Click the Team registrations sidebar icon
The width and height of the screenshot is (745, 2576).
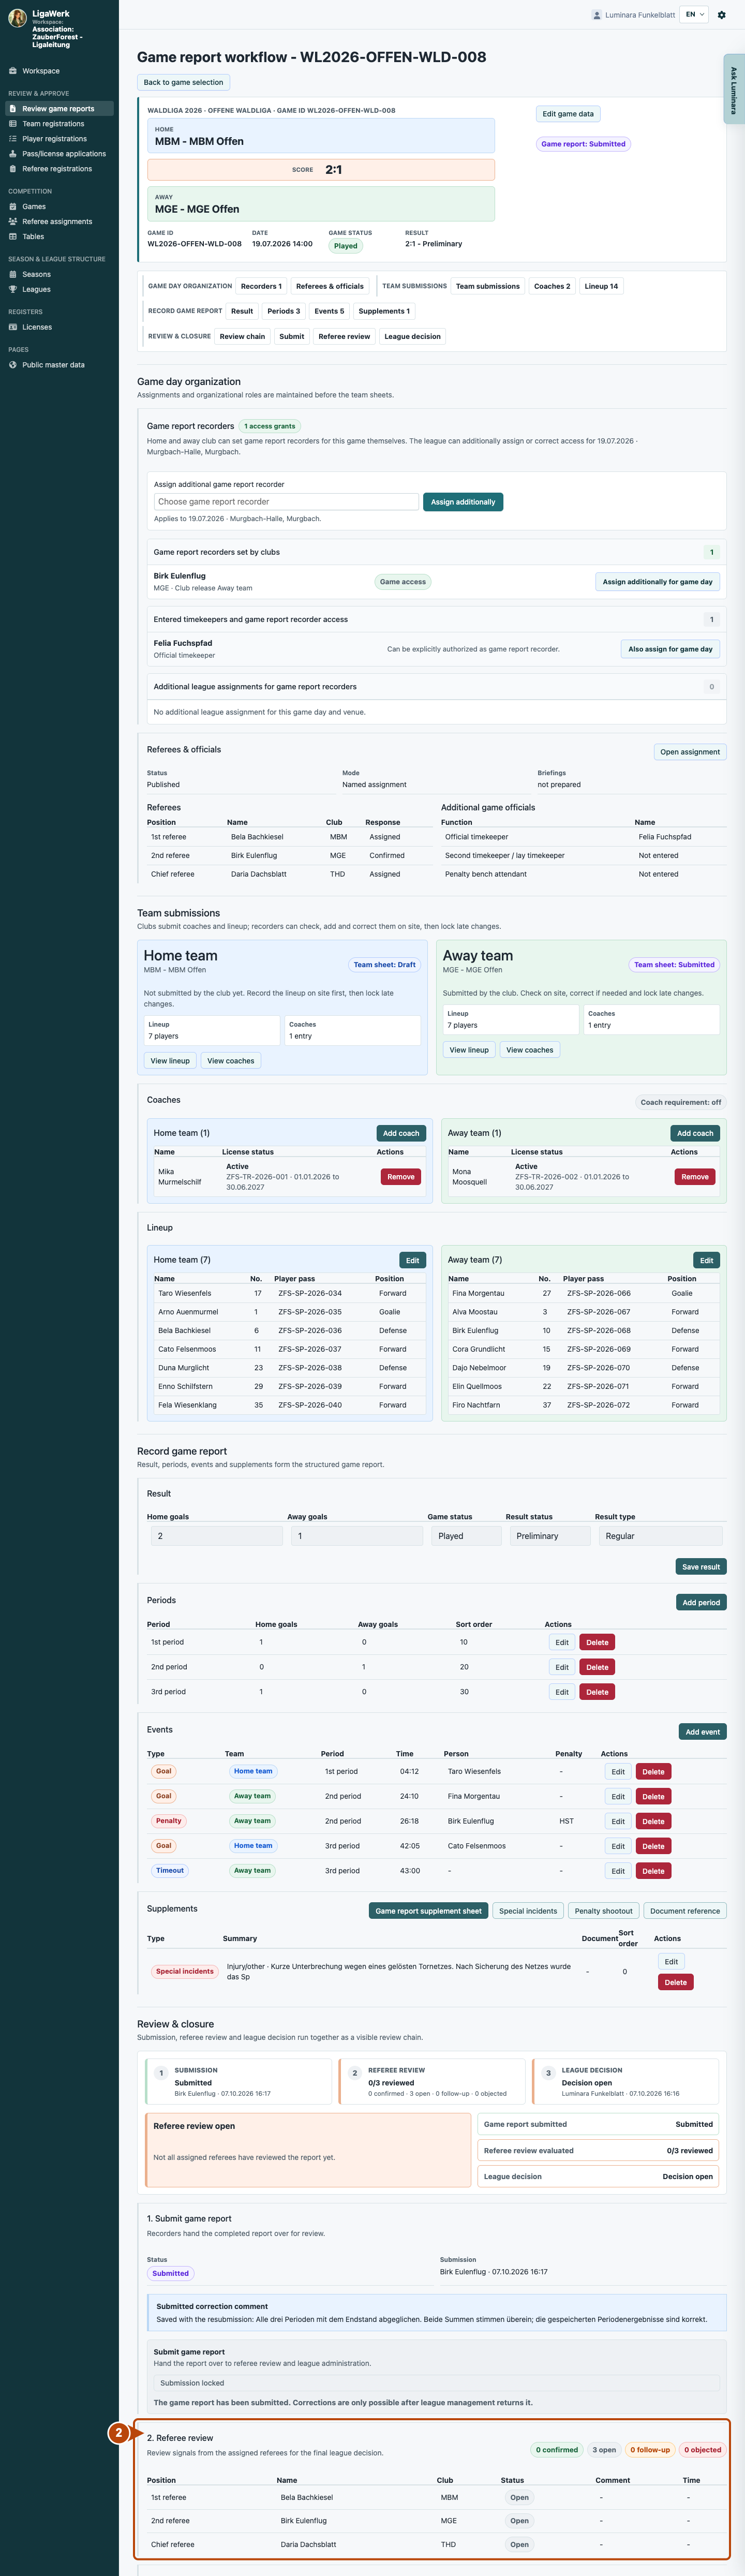coord(13,124)
